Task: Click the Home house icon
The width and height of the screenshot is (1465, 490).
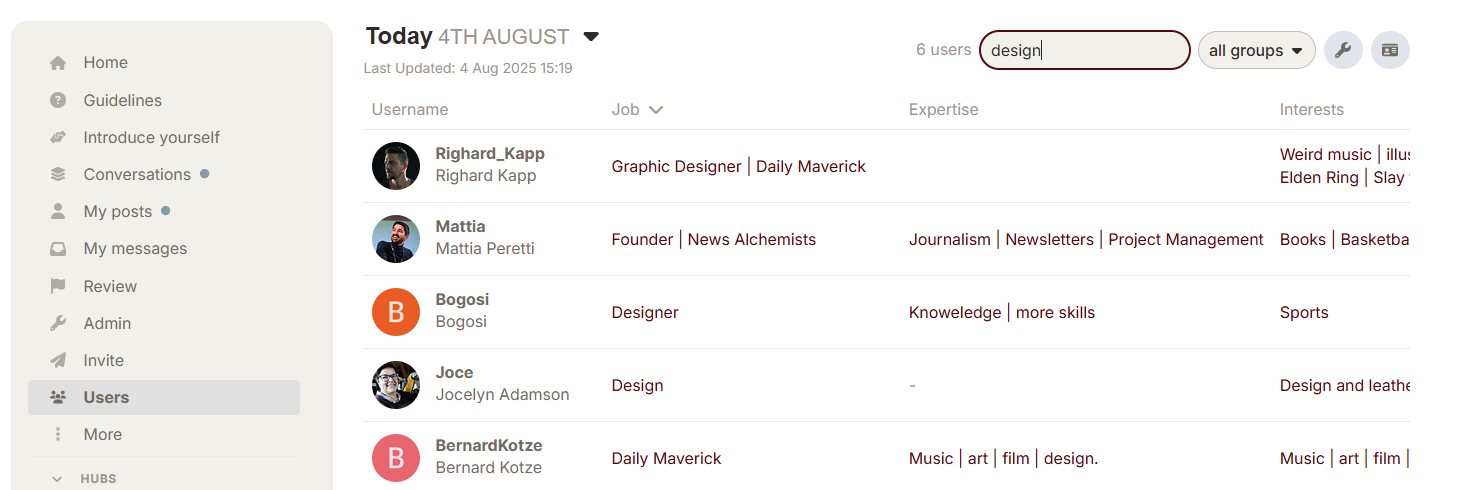Action: [58, 63]
